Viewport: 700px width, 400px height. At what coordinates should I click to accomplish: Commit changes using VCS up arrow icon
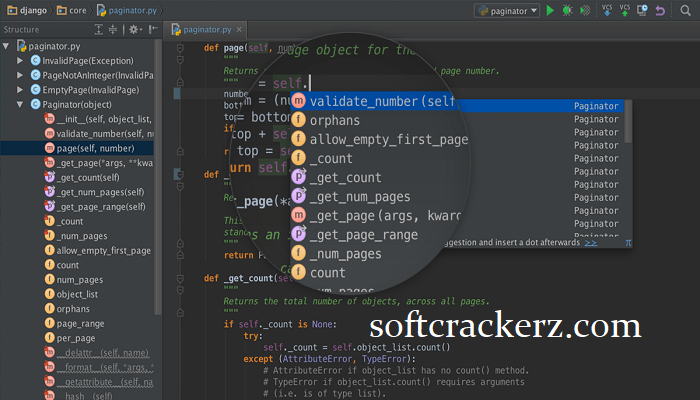(x=625, y=10)
